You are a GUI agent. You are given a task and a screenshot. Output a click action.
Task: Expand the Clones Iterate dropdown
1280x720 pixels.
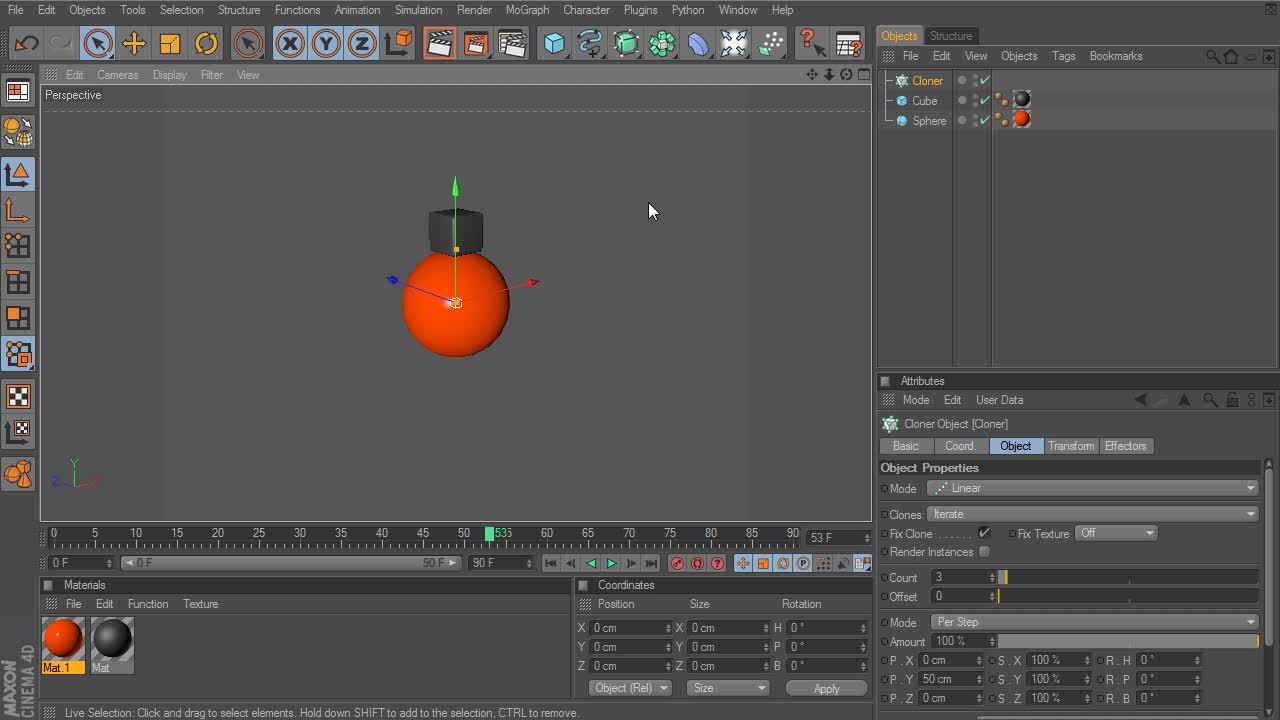click(1092, 514)
